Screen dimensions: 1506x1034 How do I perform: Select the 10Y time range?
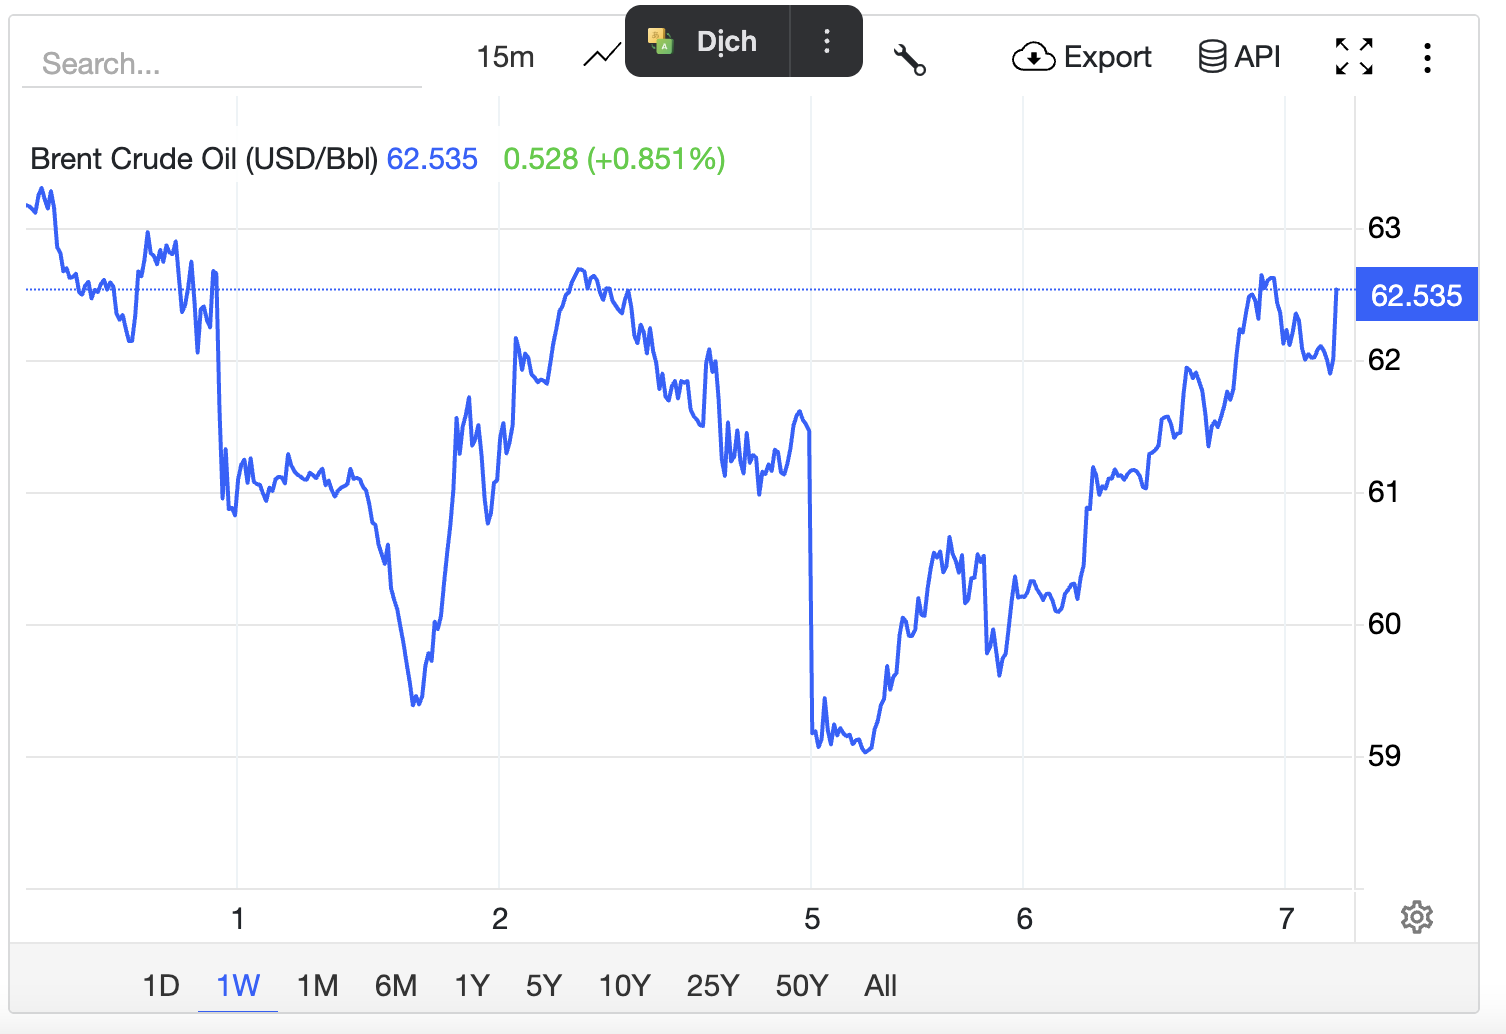tap(625, 986)
